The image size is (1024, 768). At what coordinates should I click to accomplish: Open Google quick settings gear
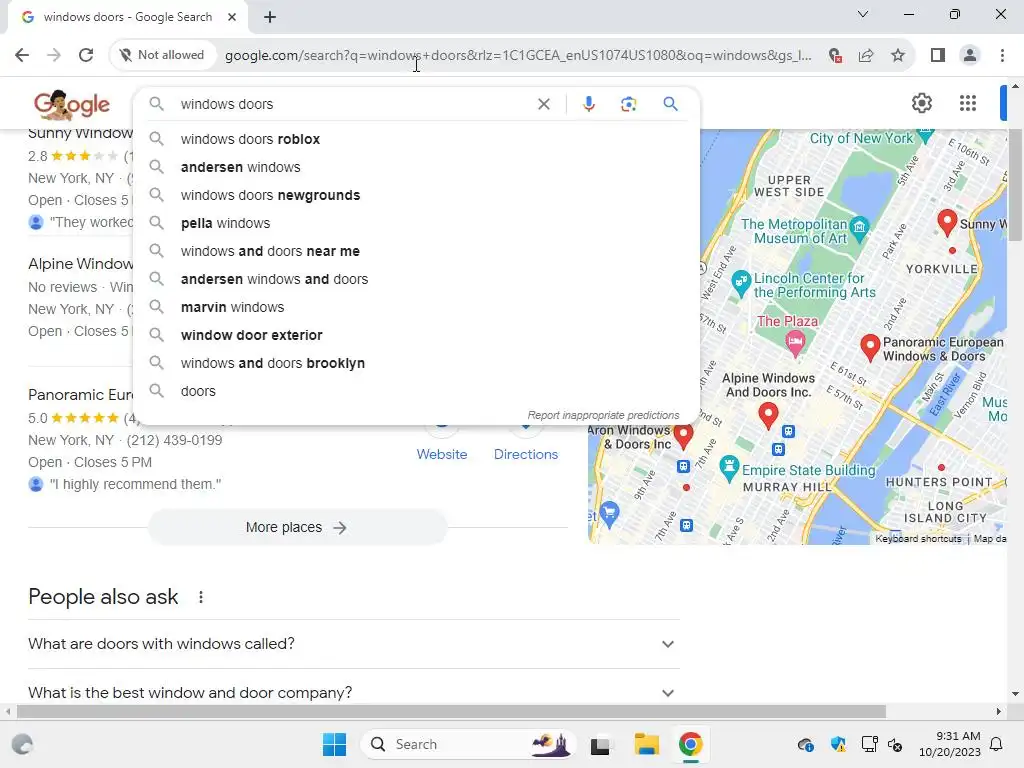[x=921, y=103]
